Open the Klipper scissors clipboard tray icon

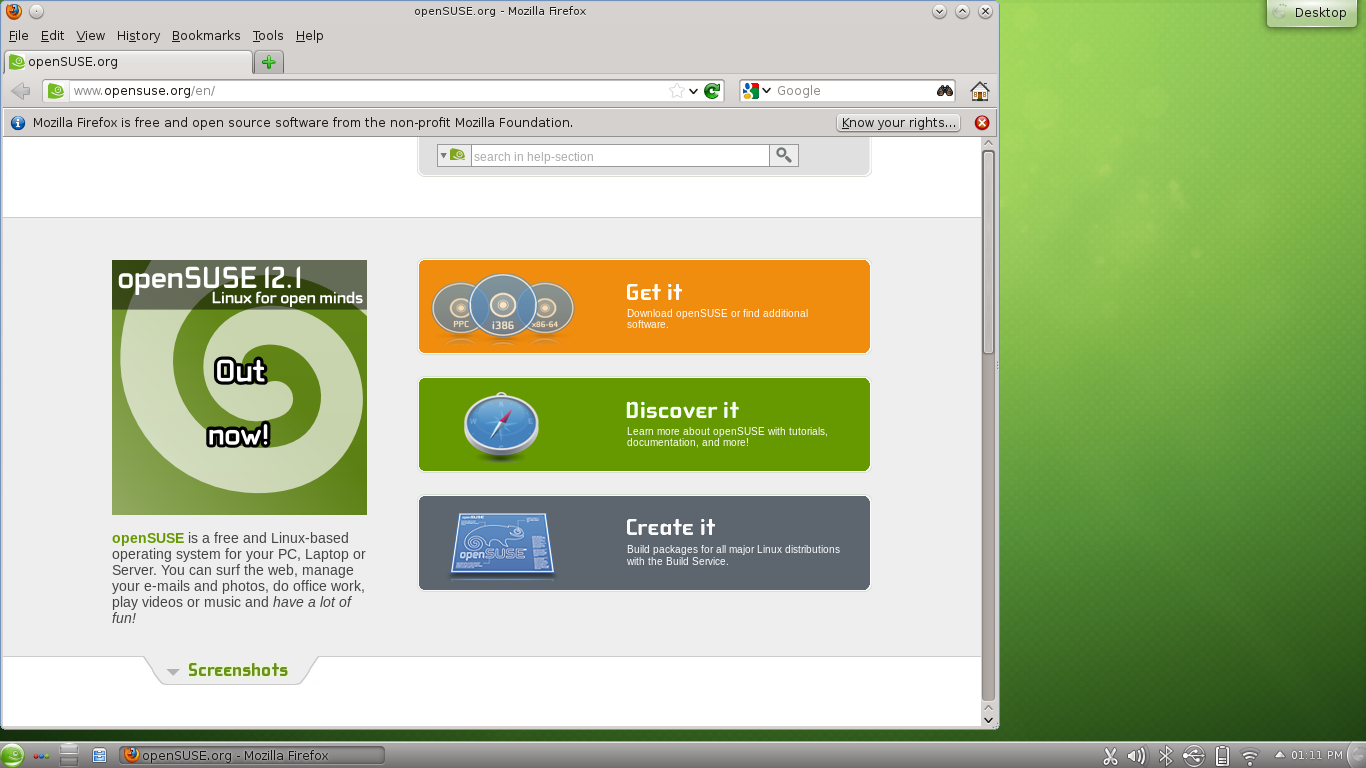pos(1110,756)
